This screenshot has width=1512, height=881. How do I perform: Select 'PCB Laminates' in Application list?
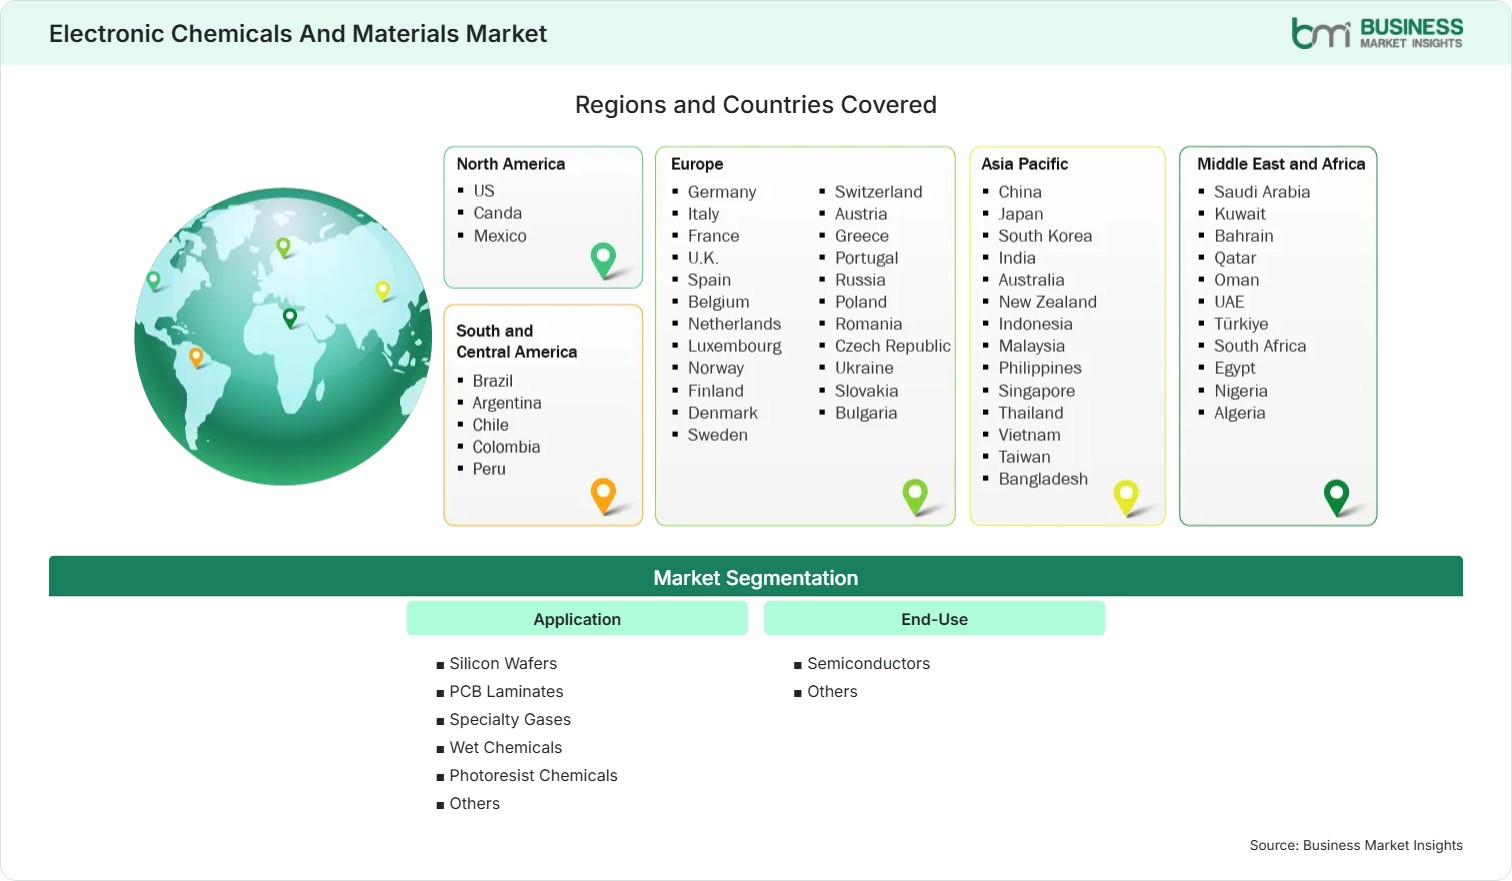(x=506, y=691)
